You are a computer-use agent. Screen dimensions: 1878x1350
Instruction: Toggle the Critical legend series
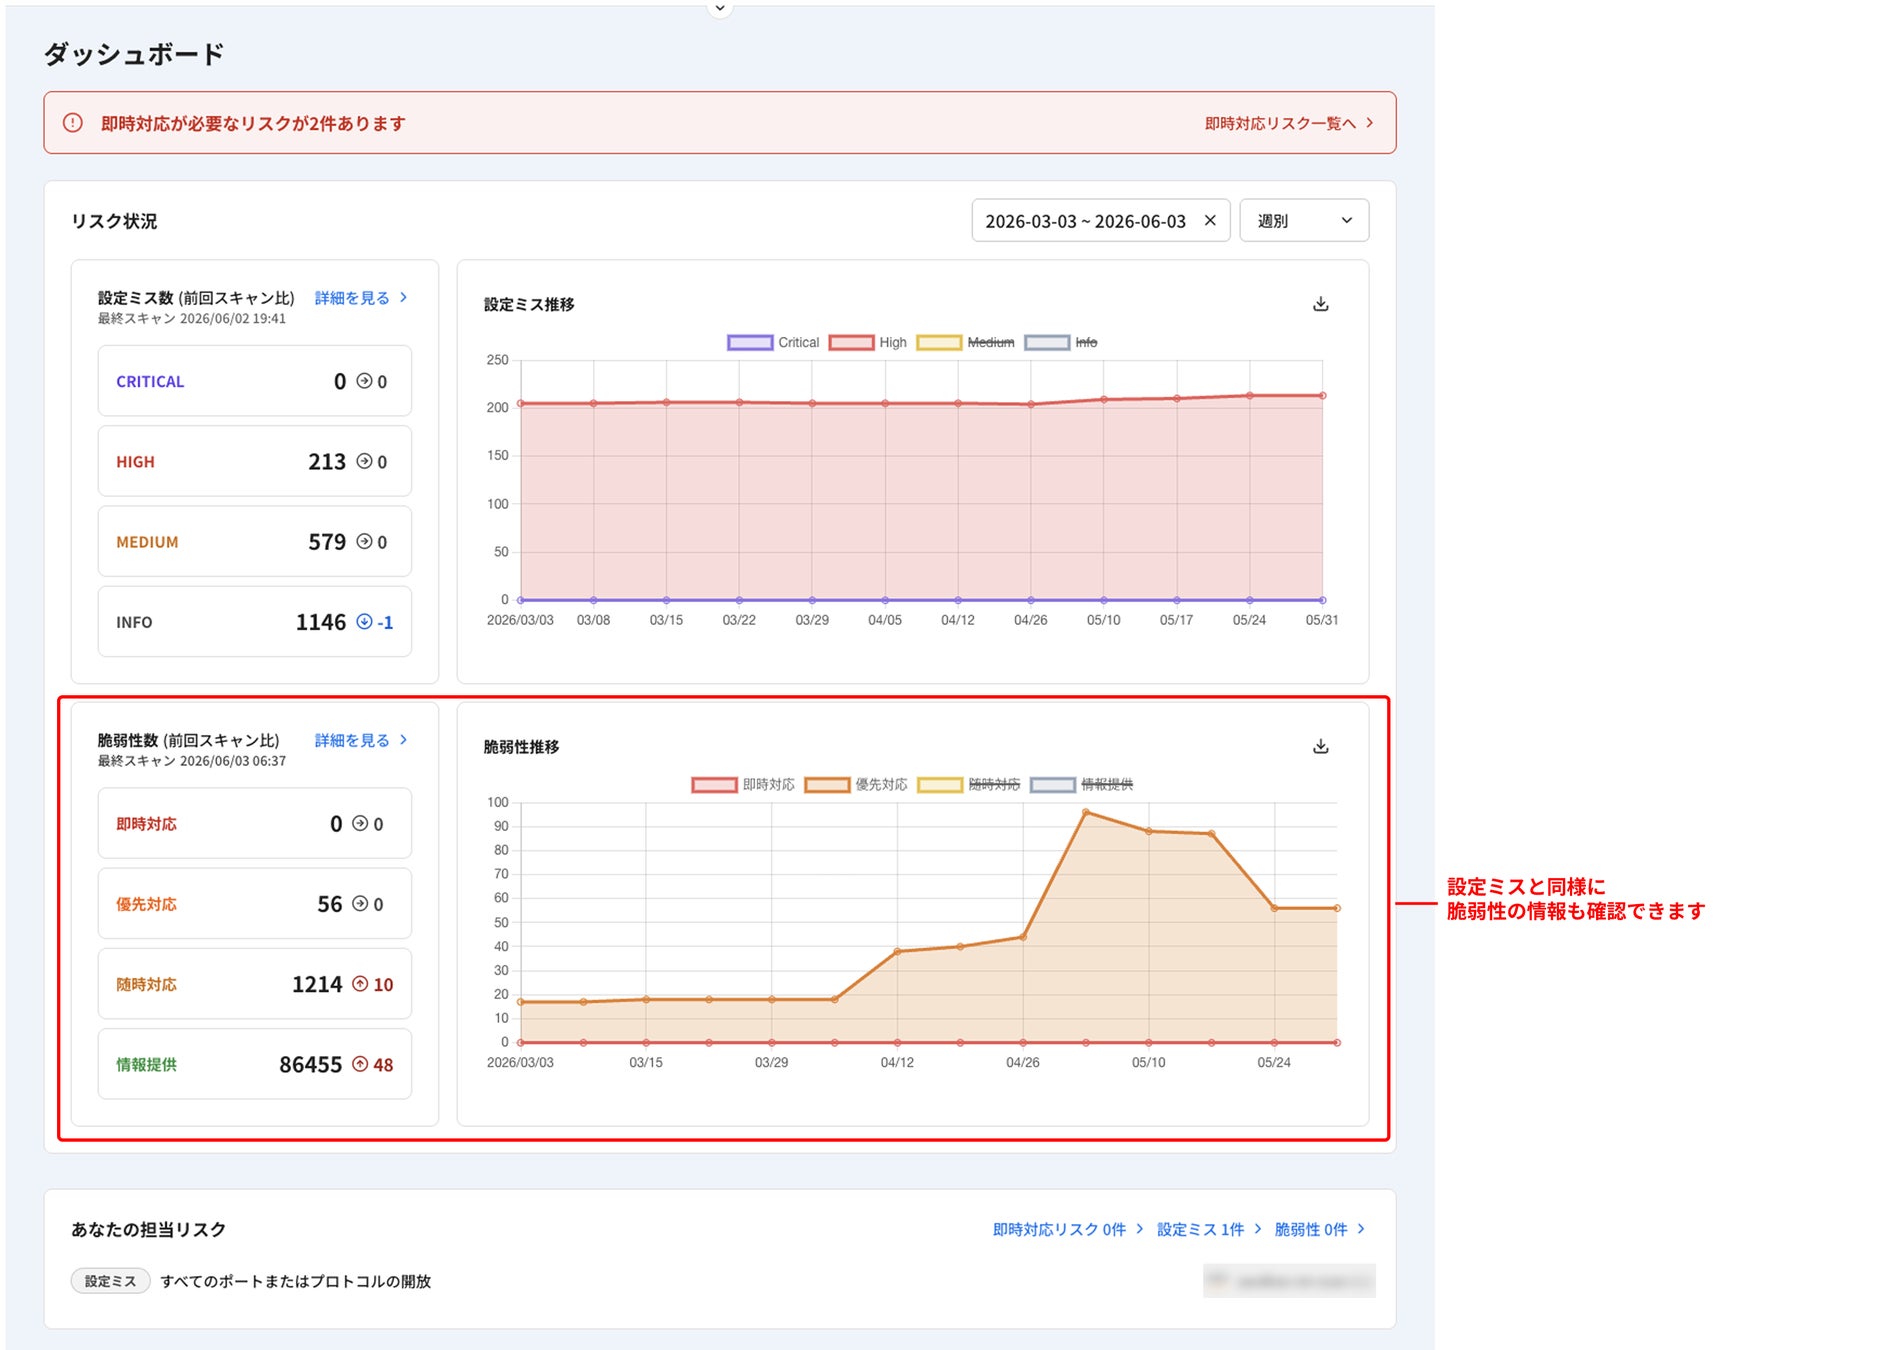pyautogui.click(x=773, y=342)
